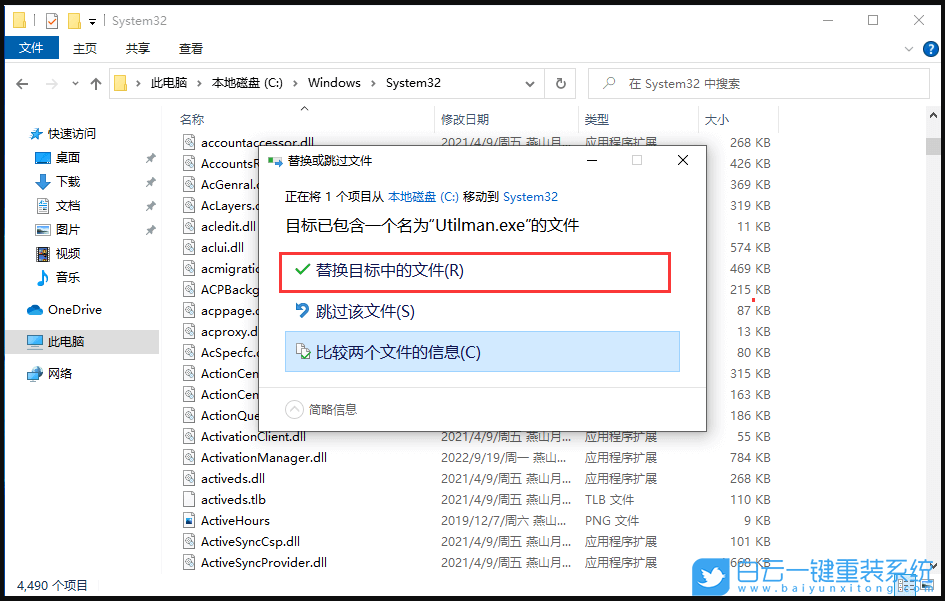
Task: Click the folder icon in the title bar
Action: [x=18, y=19]
